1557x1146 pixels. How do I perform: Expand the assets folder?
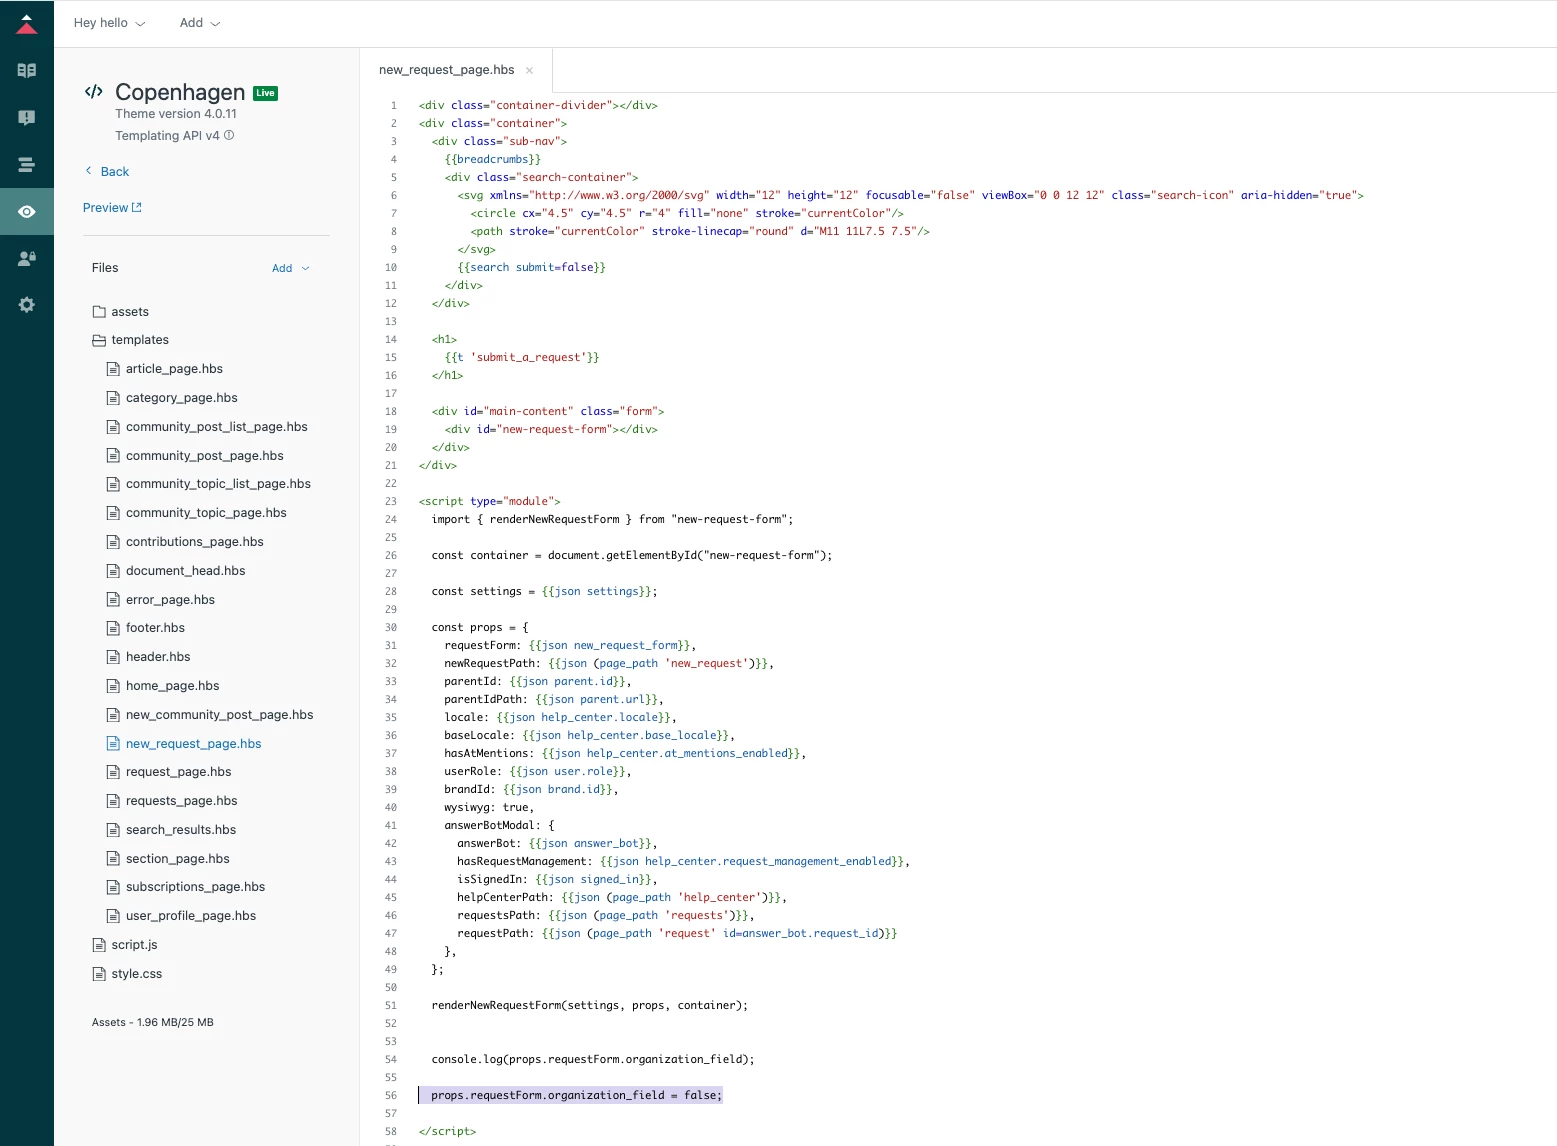[120, 312]
